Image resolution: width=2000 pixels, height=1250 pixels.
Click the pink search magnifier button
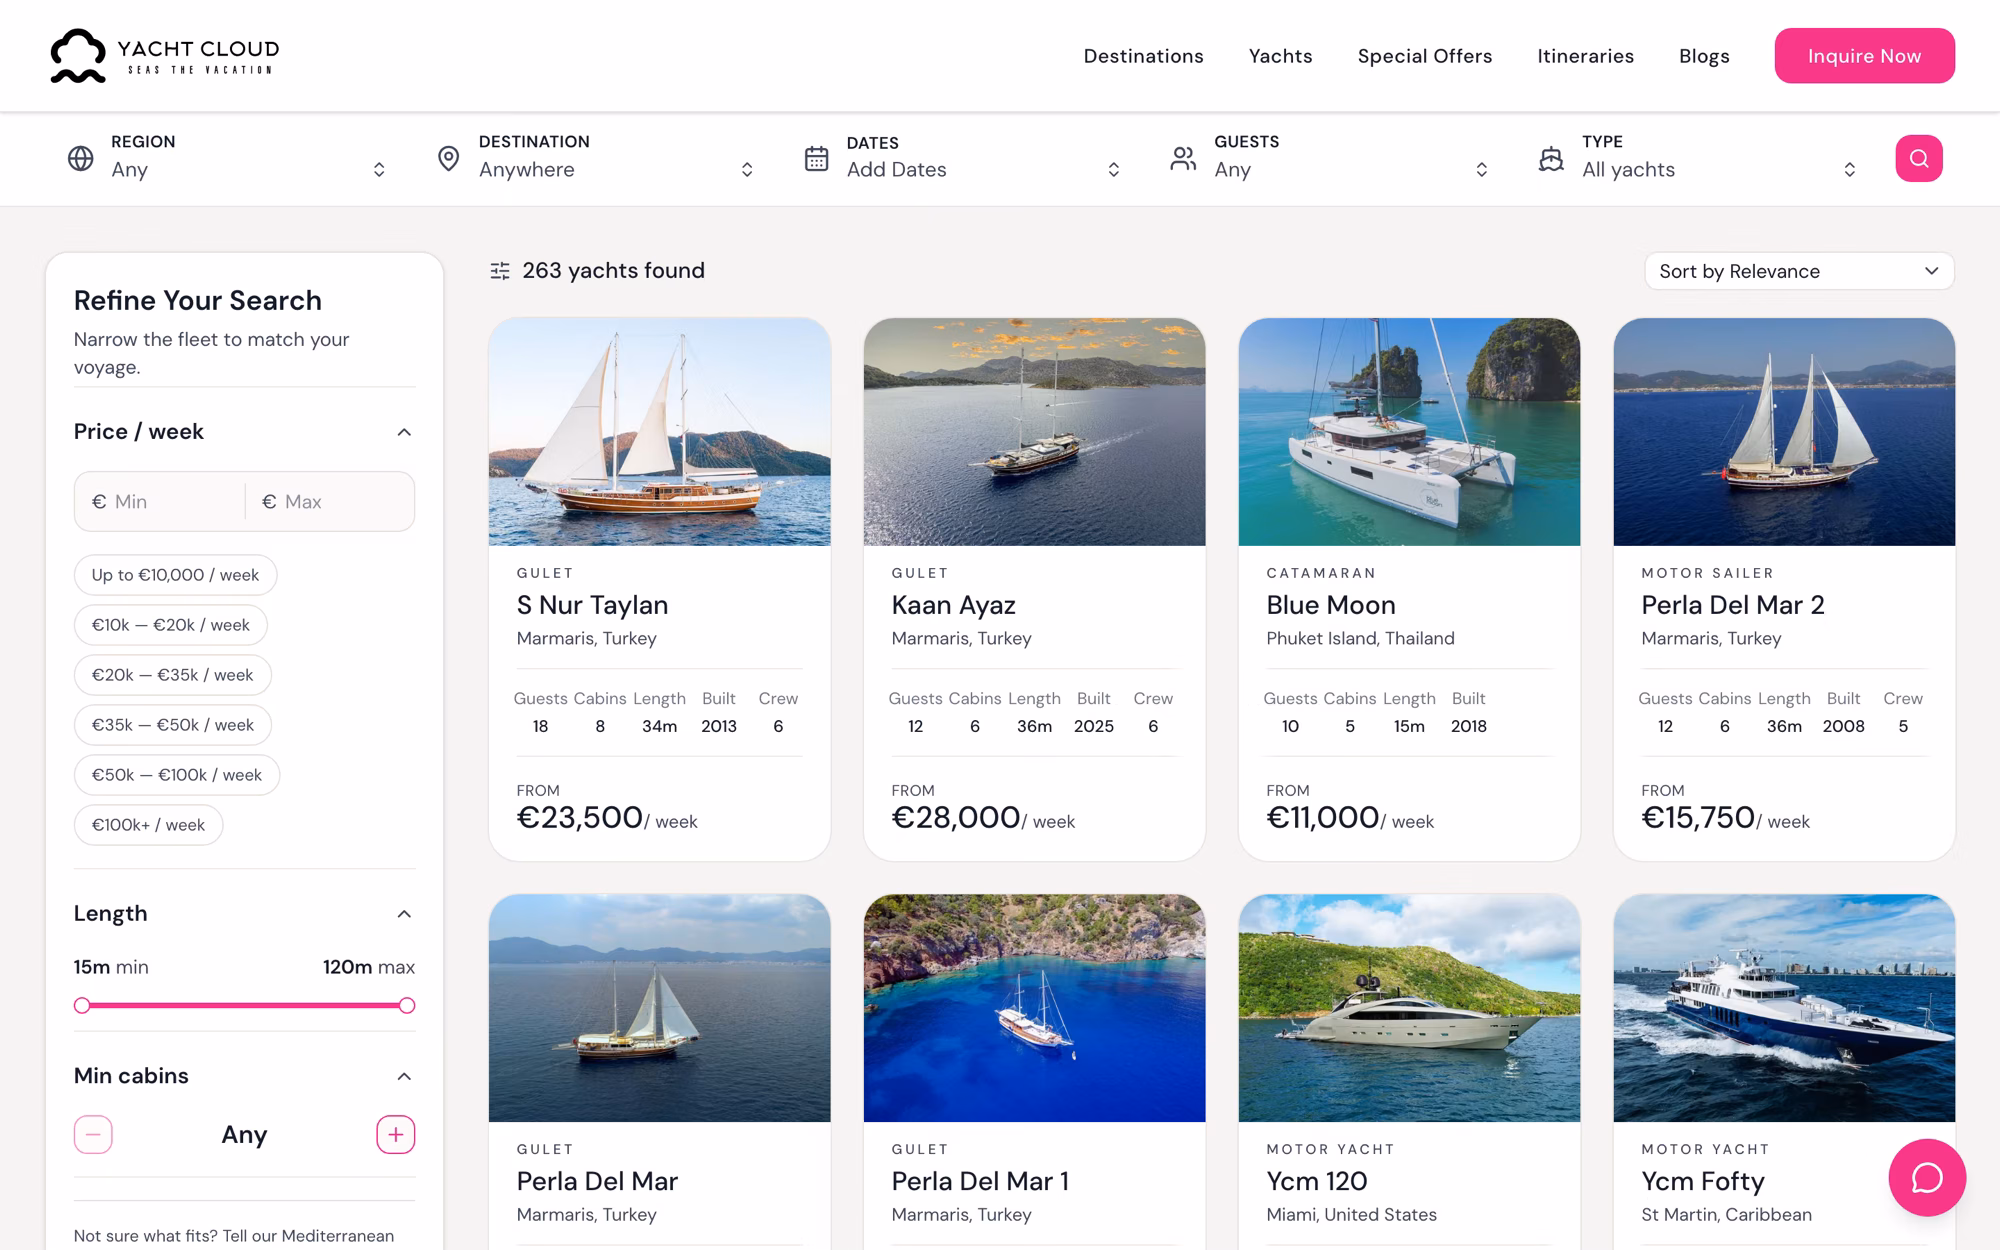coord(1918,158)
